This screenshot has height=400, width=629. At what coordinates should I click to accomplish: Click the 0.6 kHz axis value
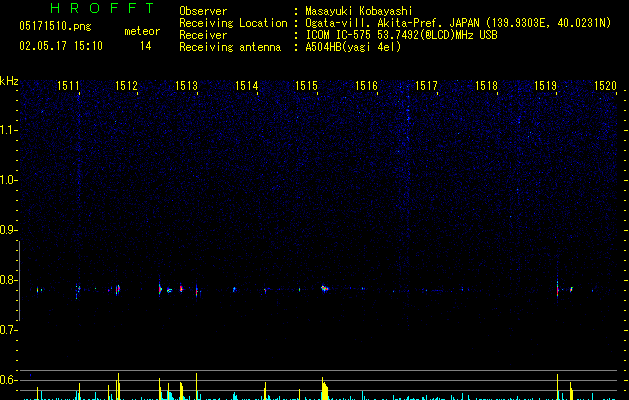click(x=8, y=380)
